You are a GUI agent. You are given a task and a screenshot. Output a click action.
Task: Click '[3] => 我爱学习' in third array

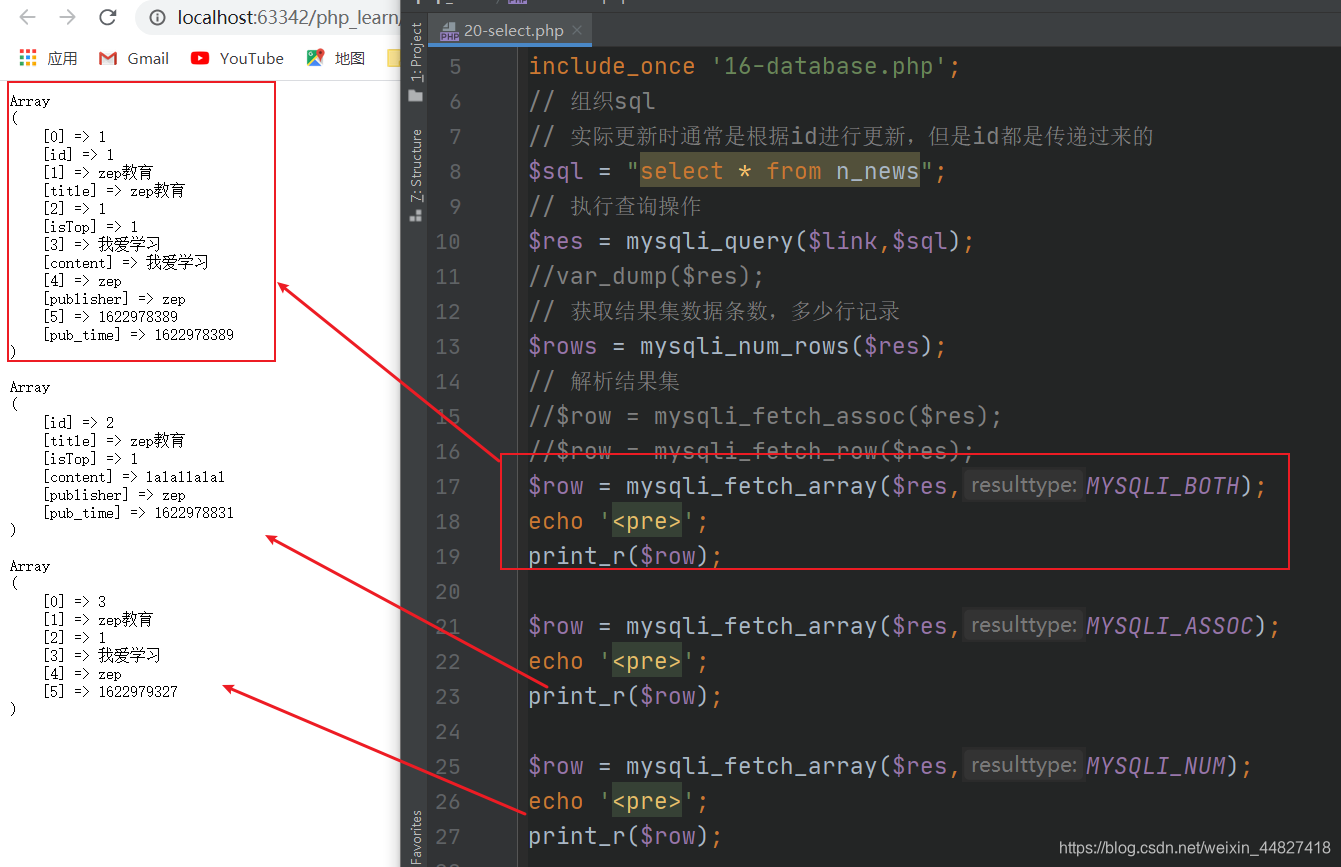pos(102,655)
